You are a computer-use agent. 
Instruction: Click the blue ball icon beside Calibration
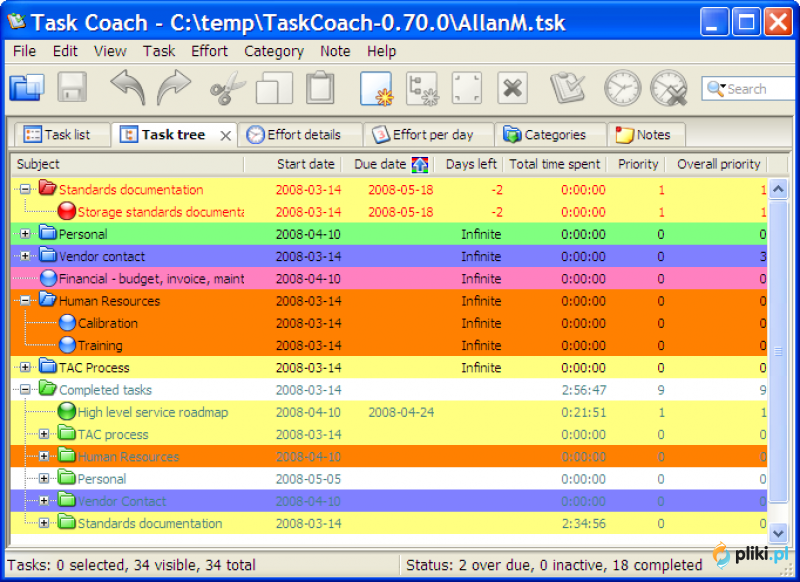[x=67, y=322]
